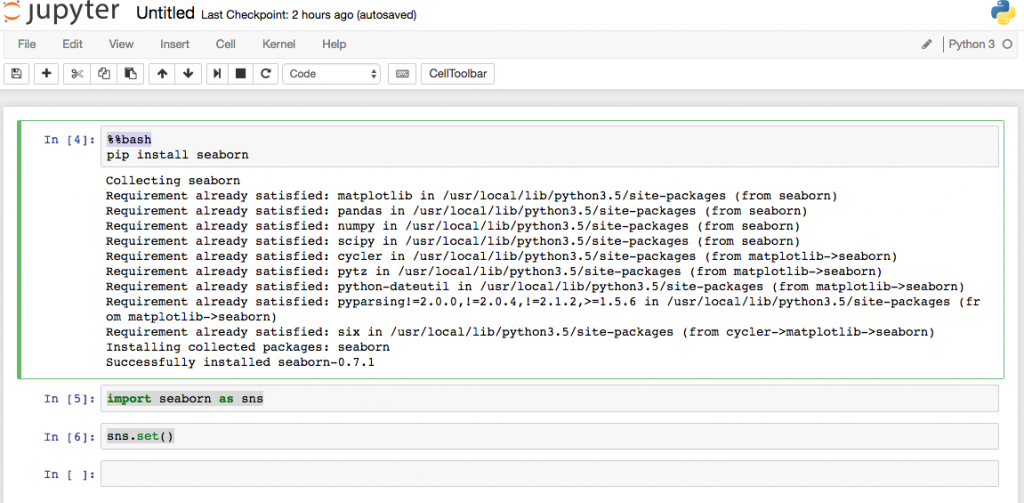This screenshot has width=1024, height=503.
Task: Open the Kernel menu
Action: coord(279,44)
